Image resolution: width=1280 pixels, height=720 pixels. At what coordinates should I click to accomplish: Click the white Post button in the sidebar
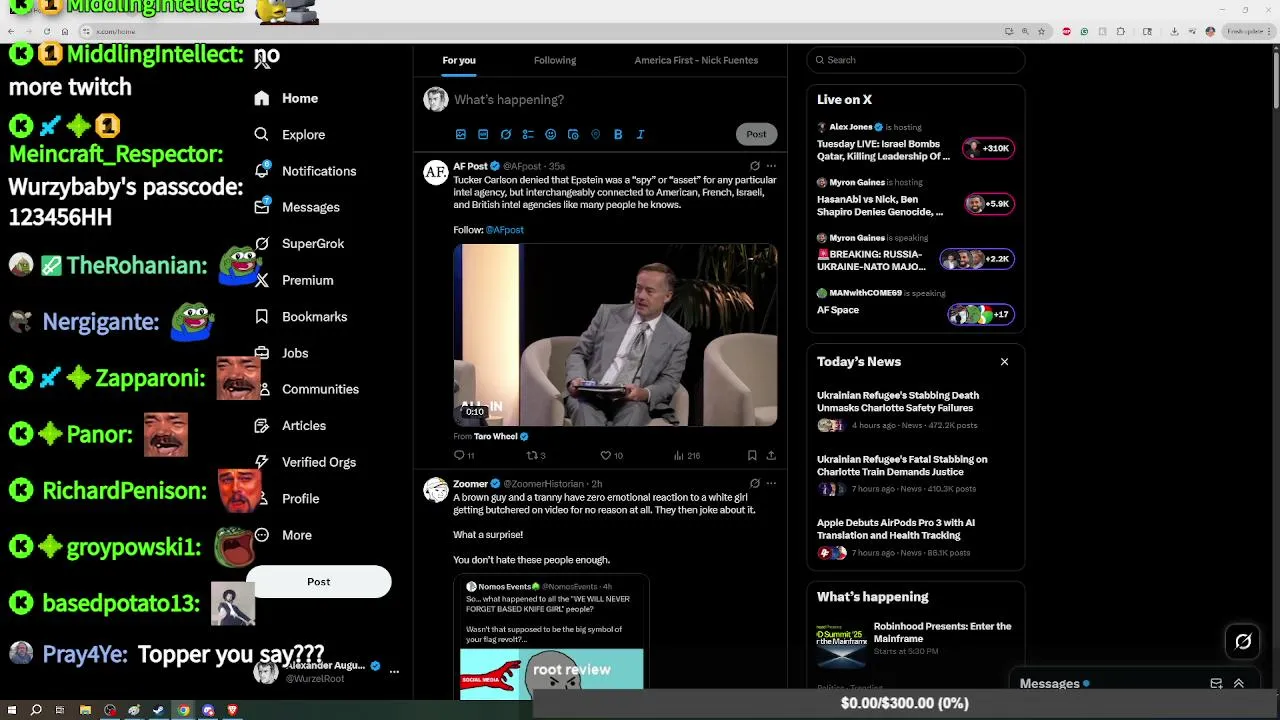[318, 581]
